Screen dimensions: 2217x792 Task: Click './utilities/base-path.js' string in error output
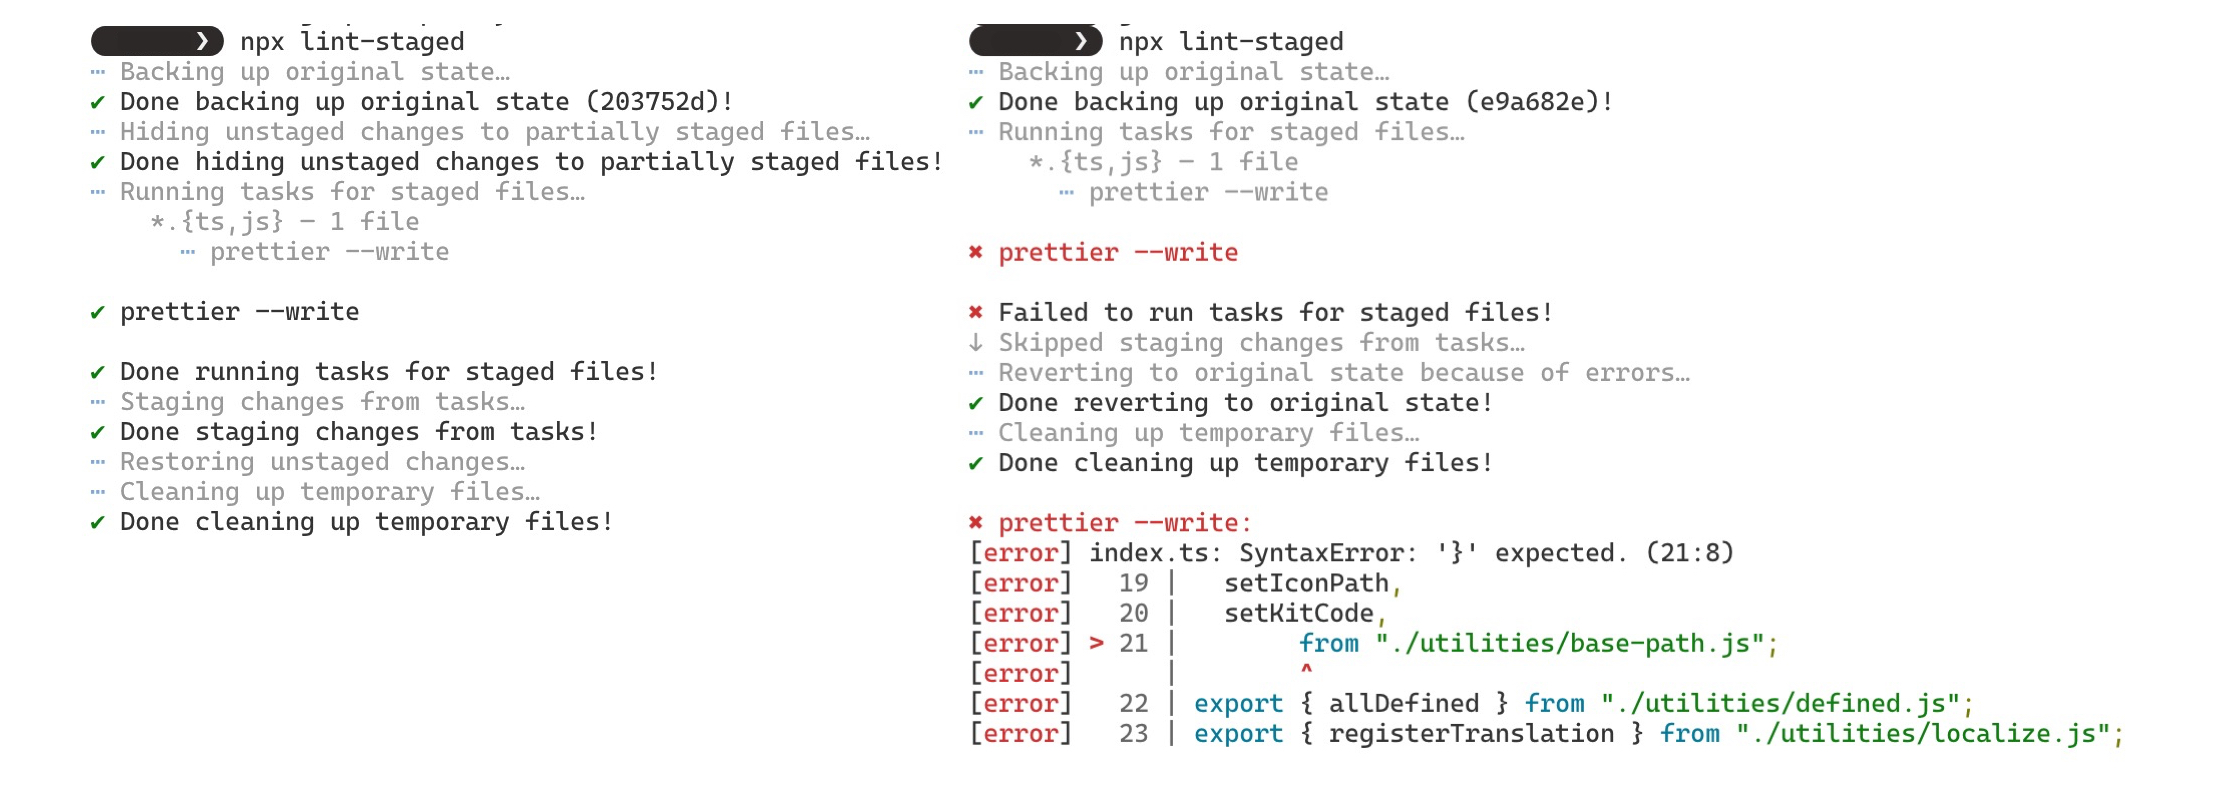(x=1570, y=643)
